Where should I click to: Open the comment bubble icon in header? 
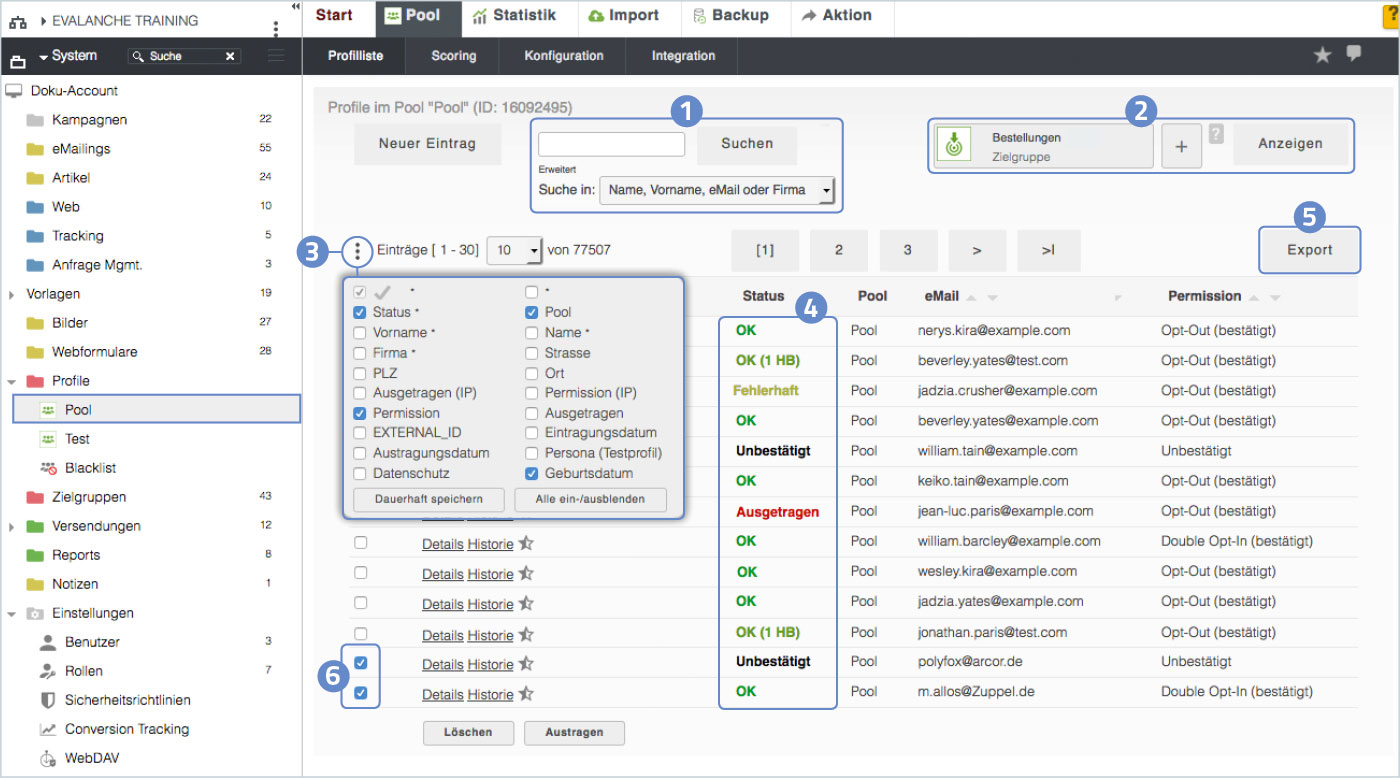(x=1354, y=54)
